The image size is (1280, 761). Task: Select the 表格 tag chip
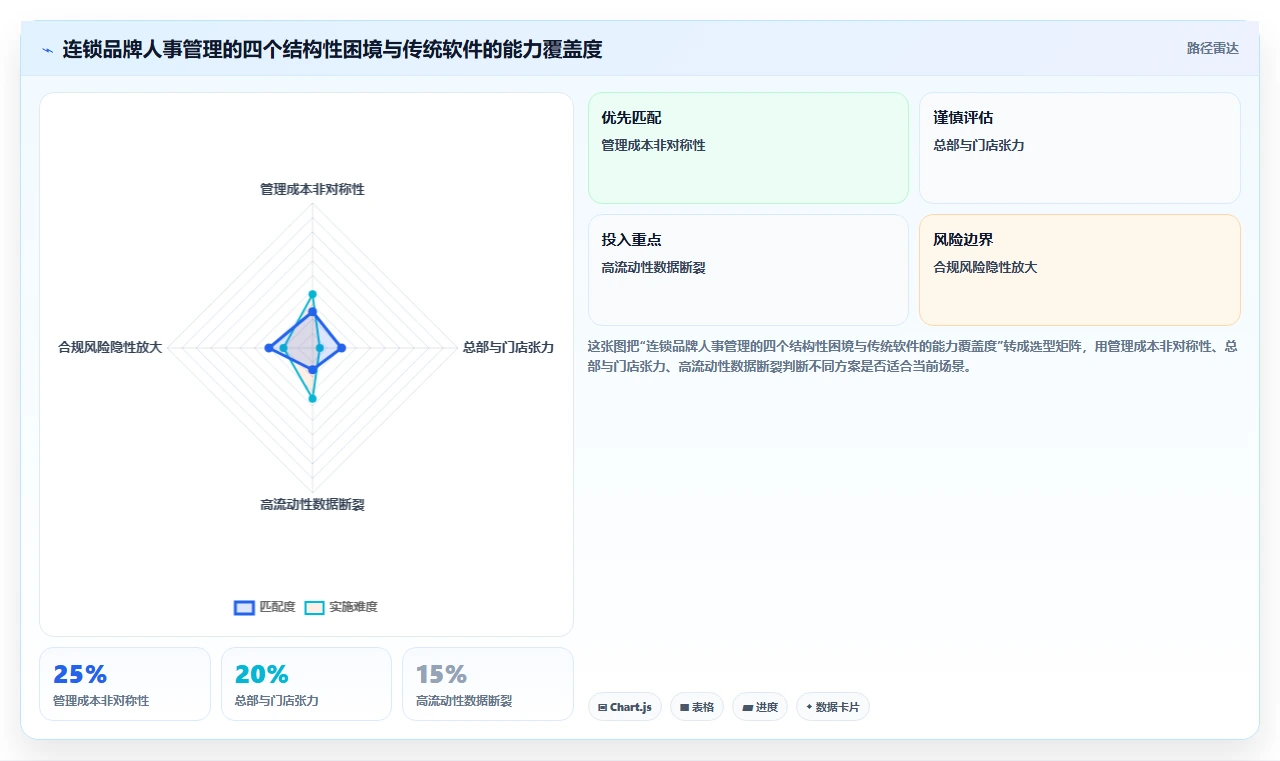(x=697, y=707)
